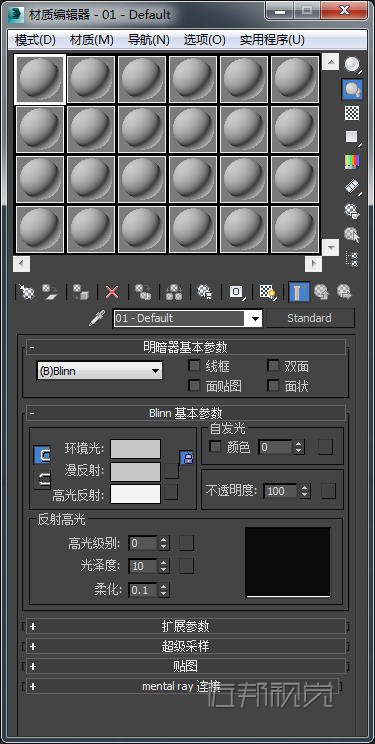Click map button beside 光泽度 value
The image size is (375, 744).
pos(187,566)
